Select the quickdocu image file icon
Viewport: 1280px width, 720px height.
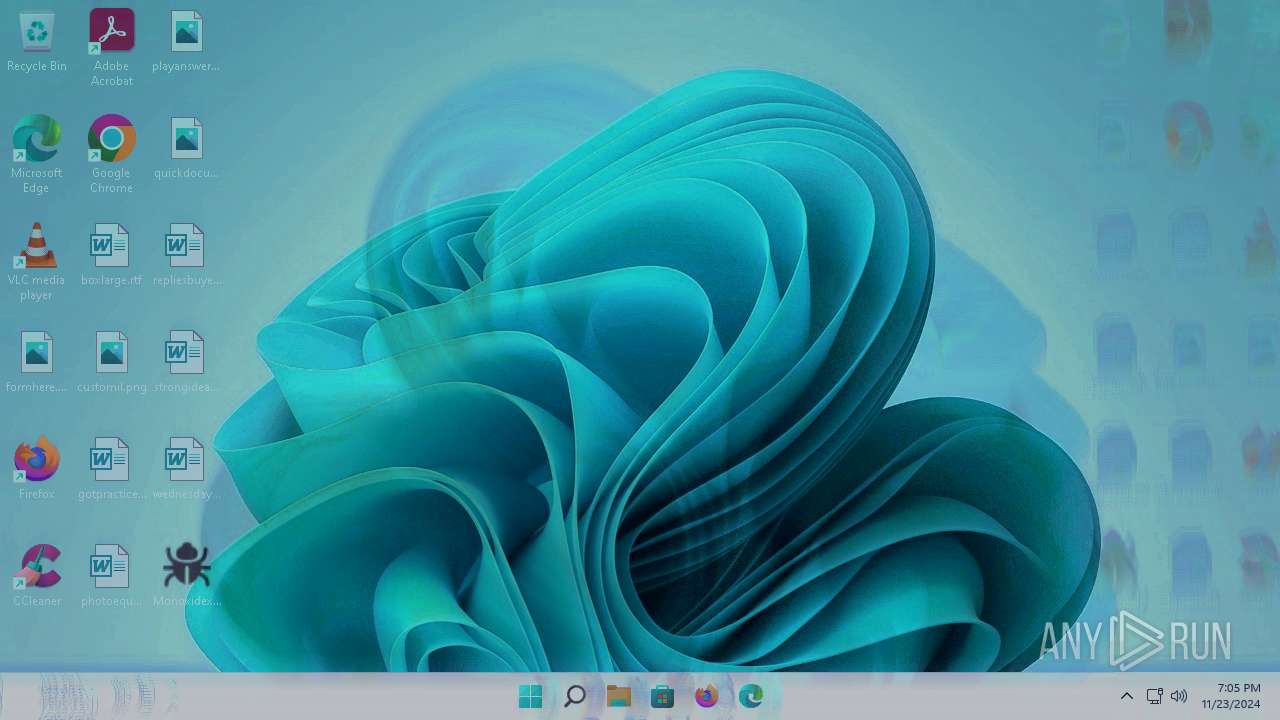186,148
